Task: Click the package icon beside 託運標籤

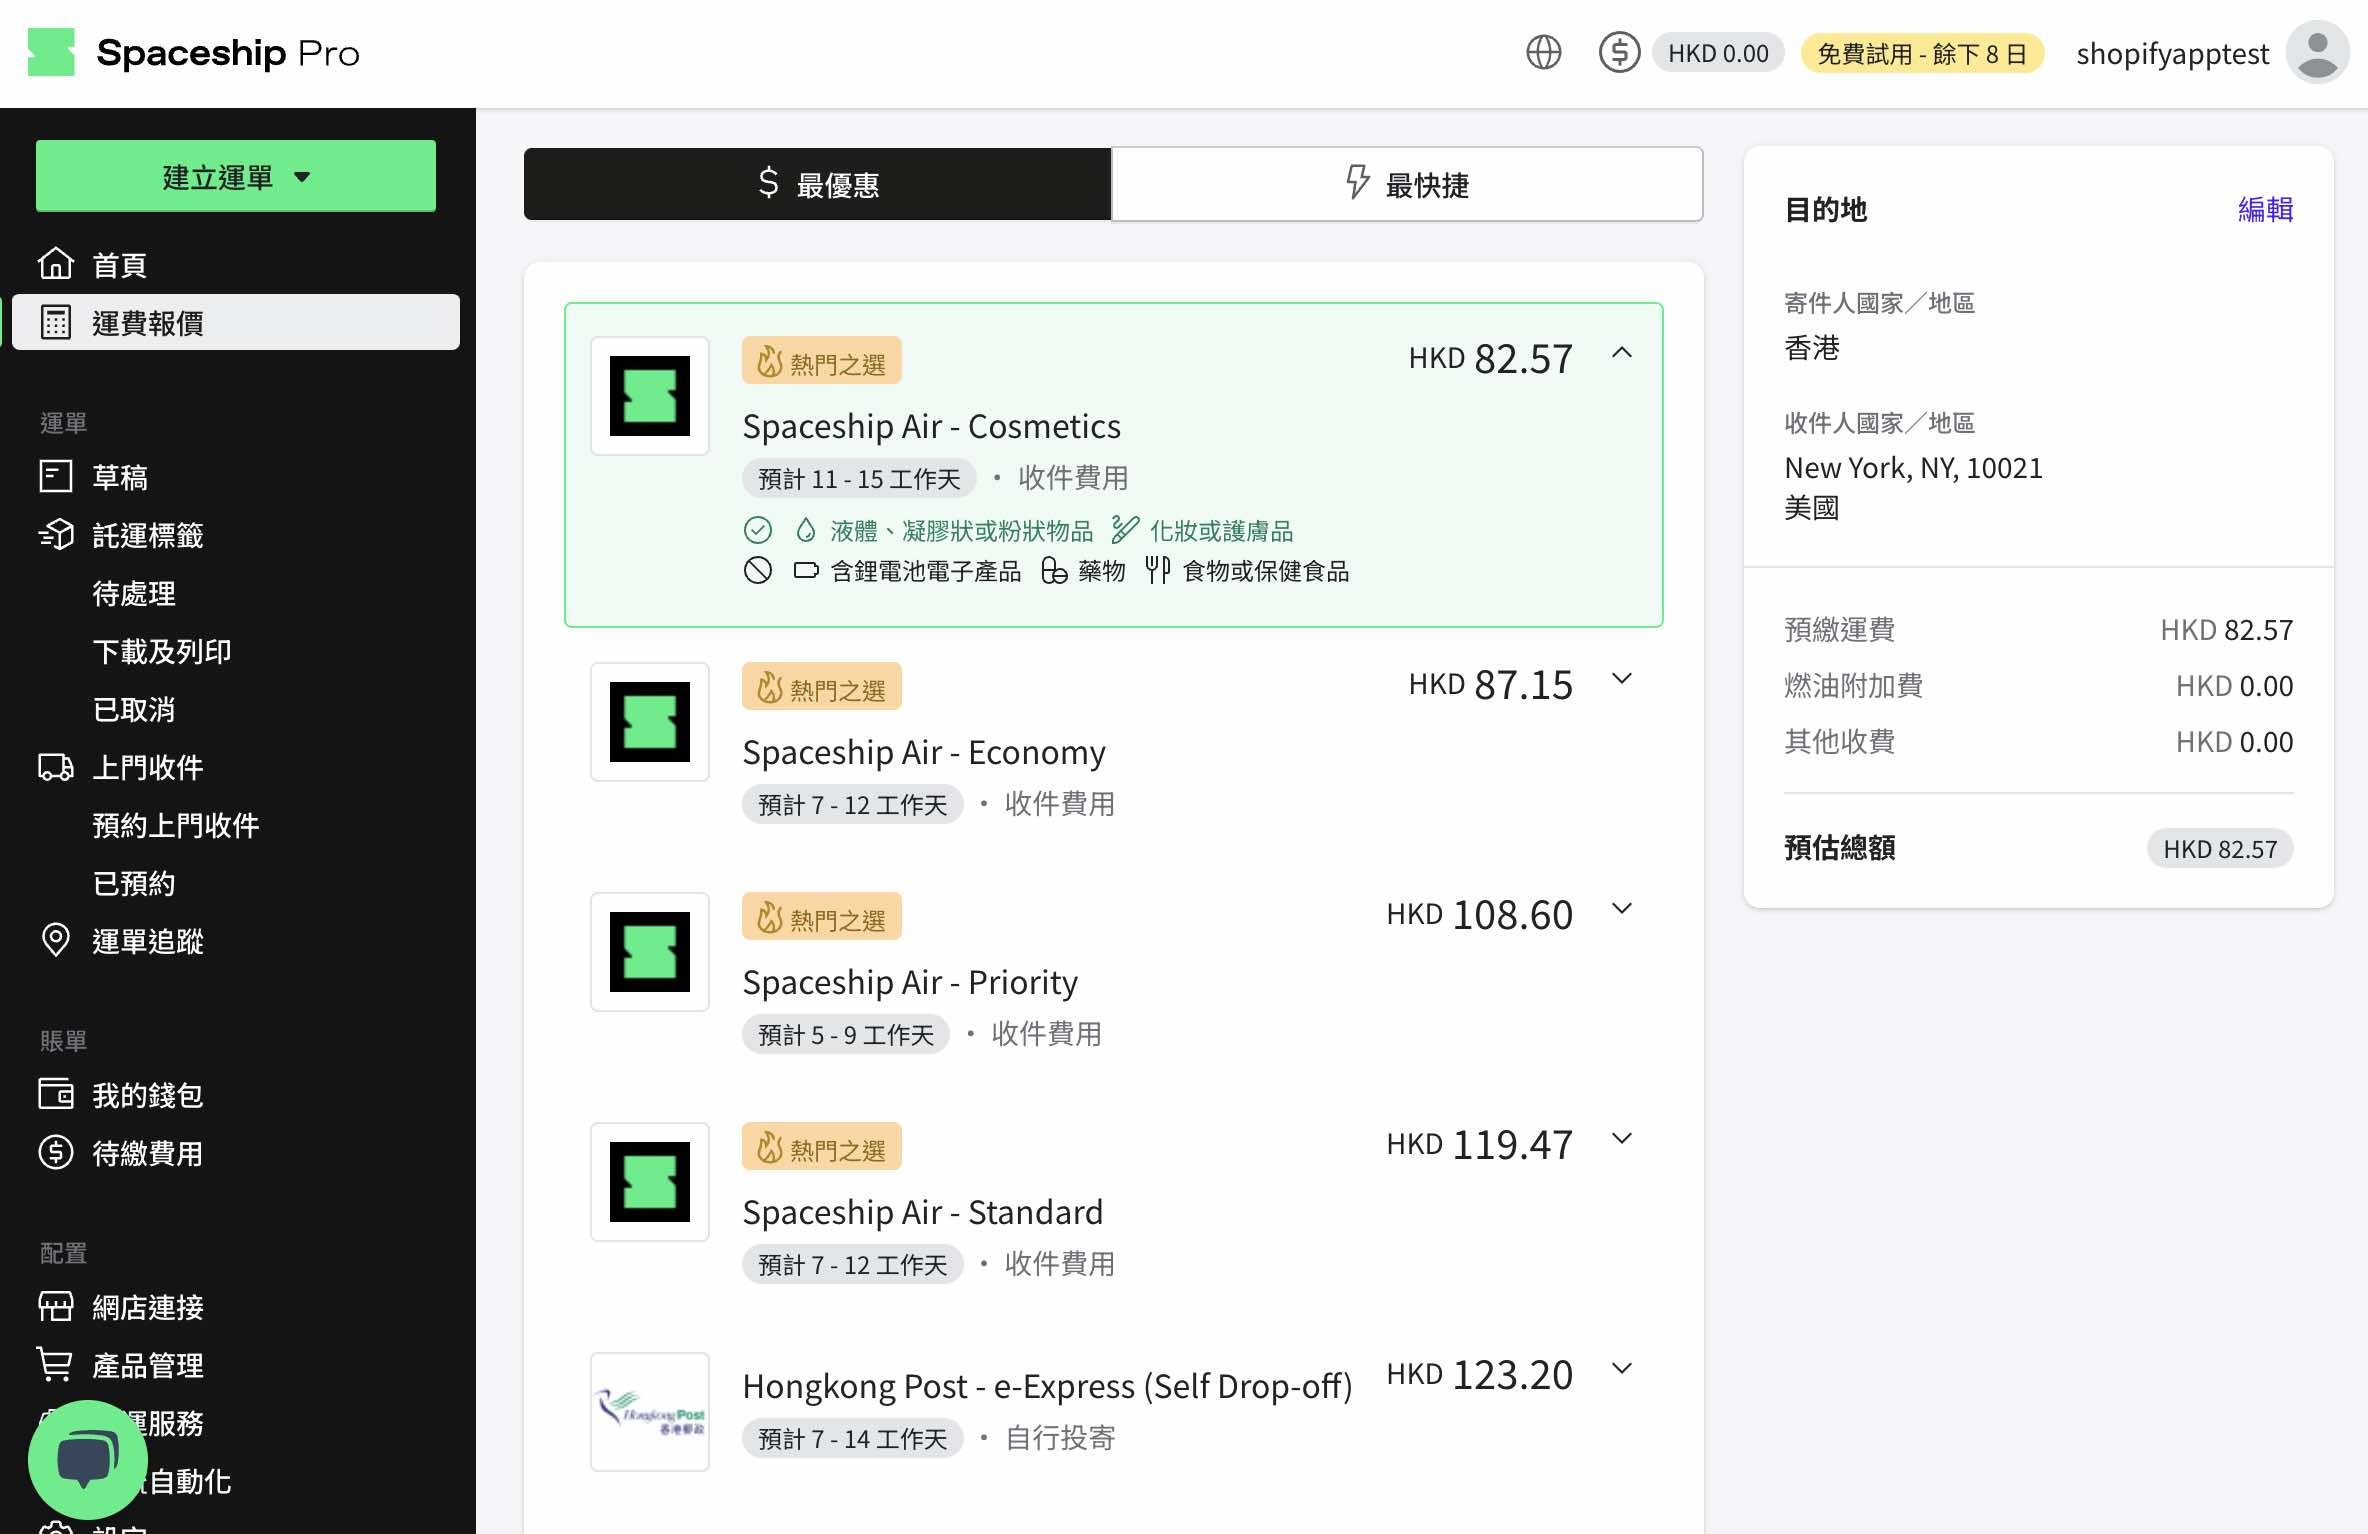Action: click(x=56, y=534)
